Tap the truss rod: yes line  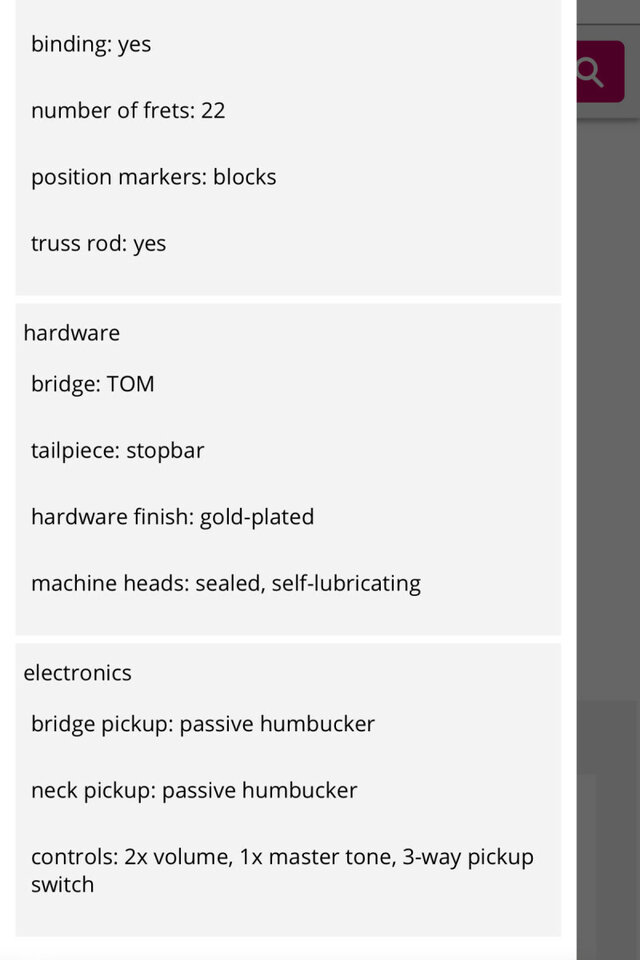click(99, 244)
